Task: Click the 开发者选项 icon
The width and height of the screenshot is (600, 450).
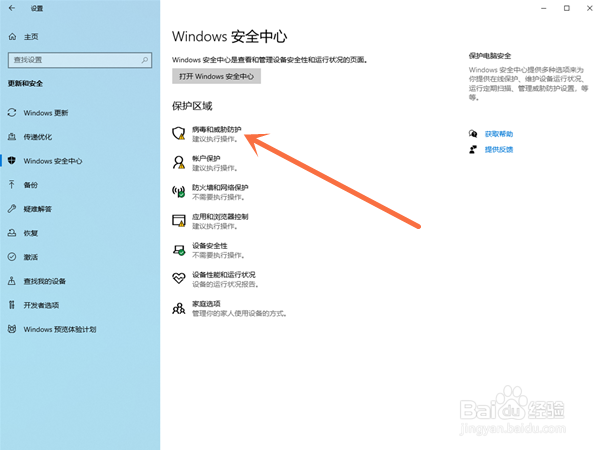Action: (12, 305)
